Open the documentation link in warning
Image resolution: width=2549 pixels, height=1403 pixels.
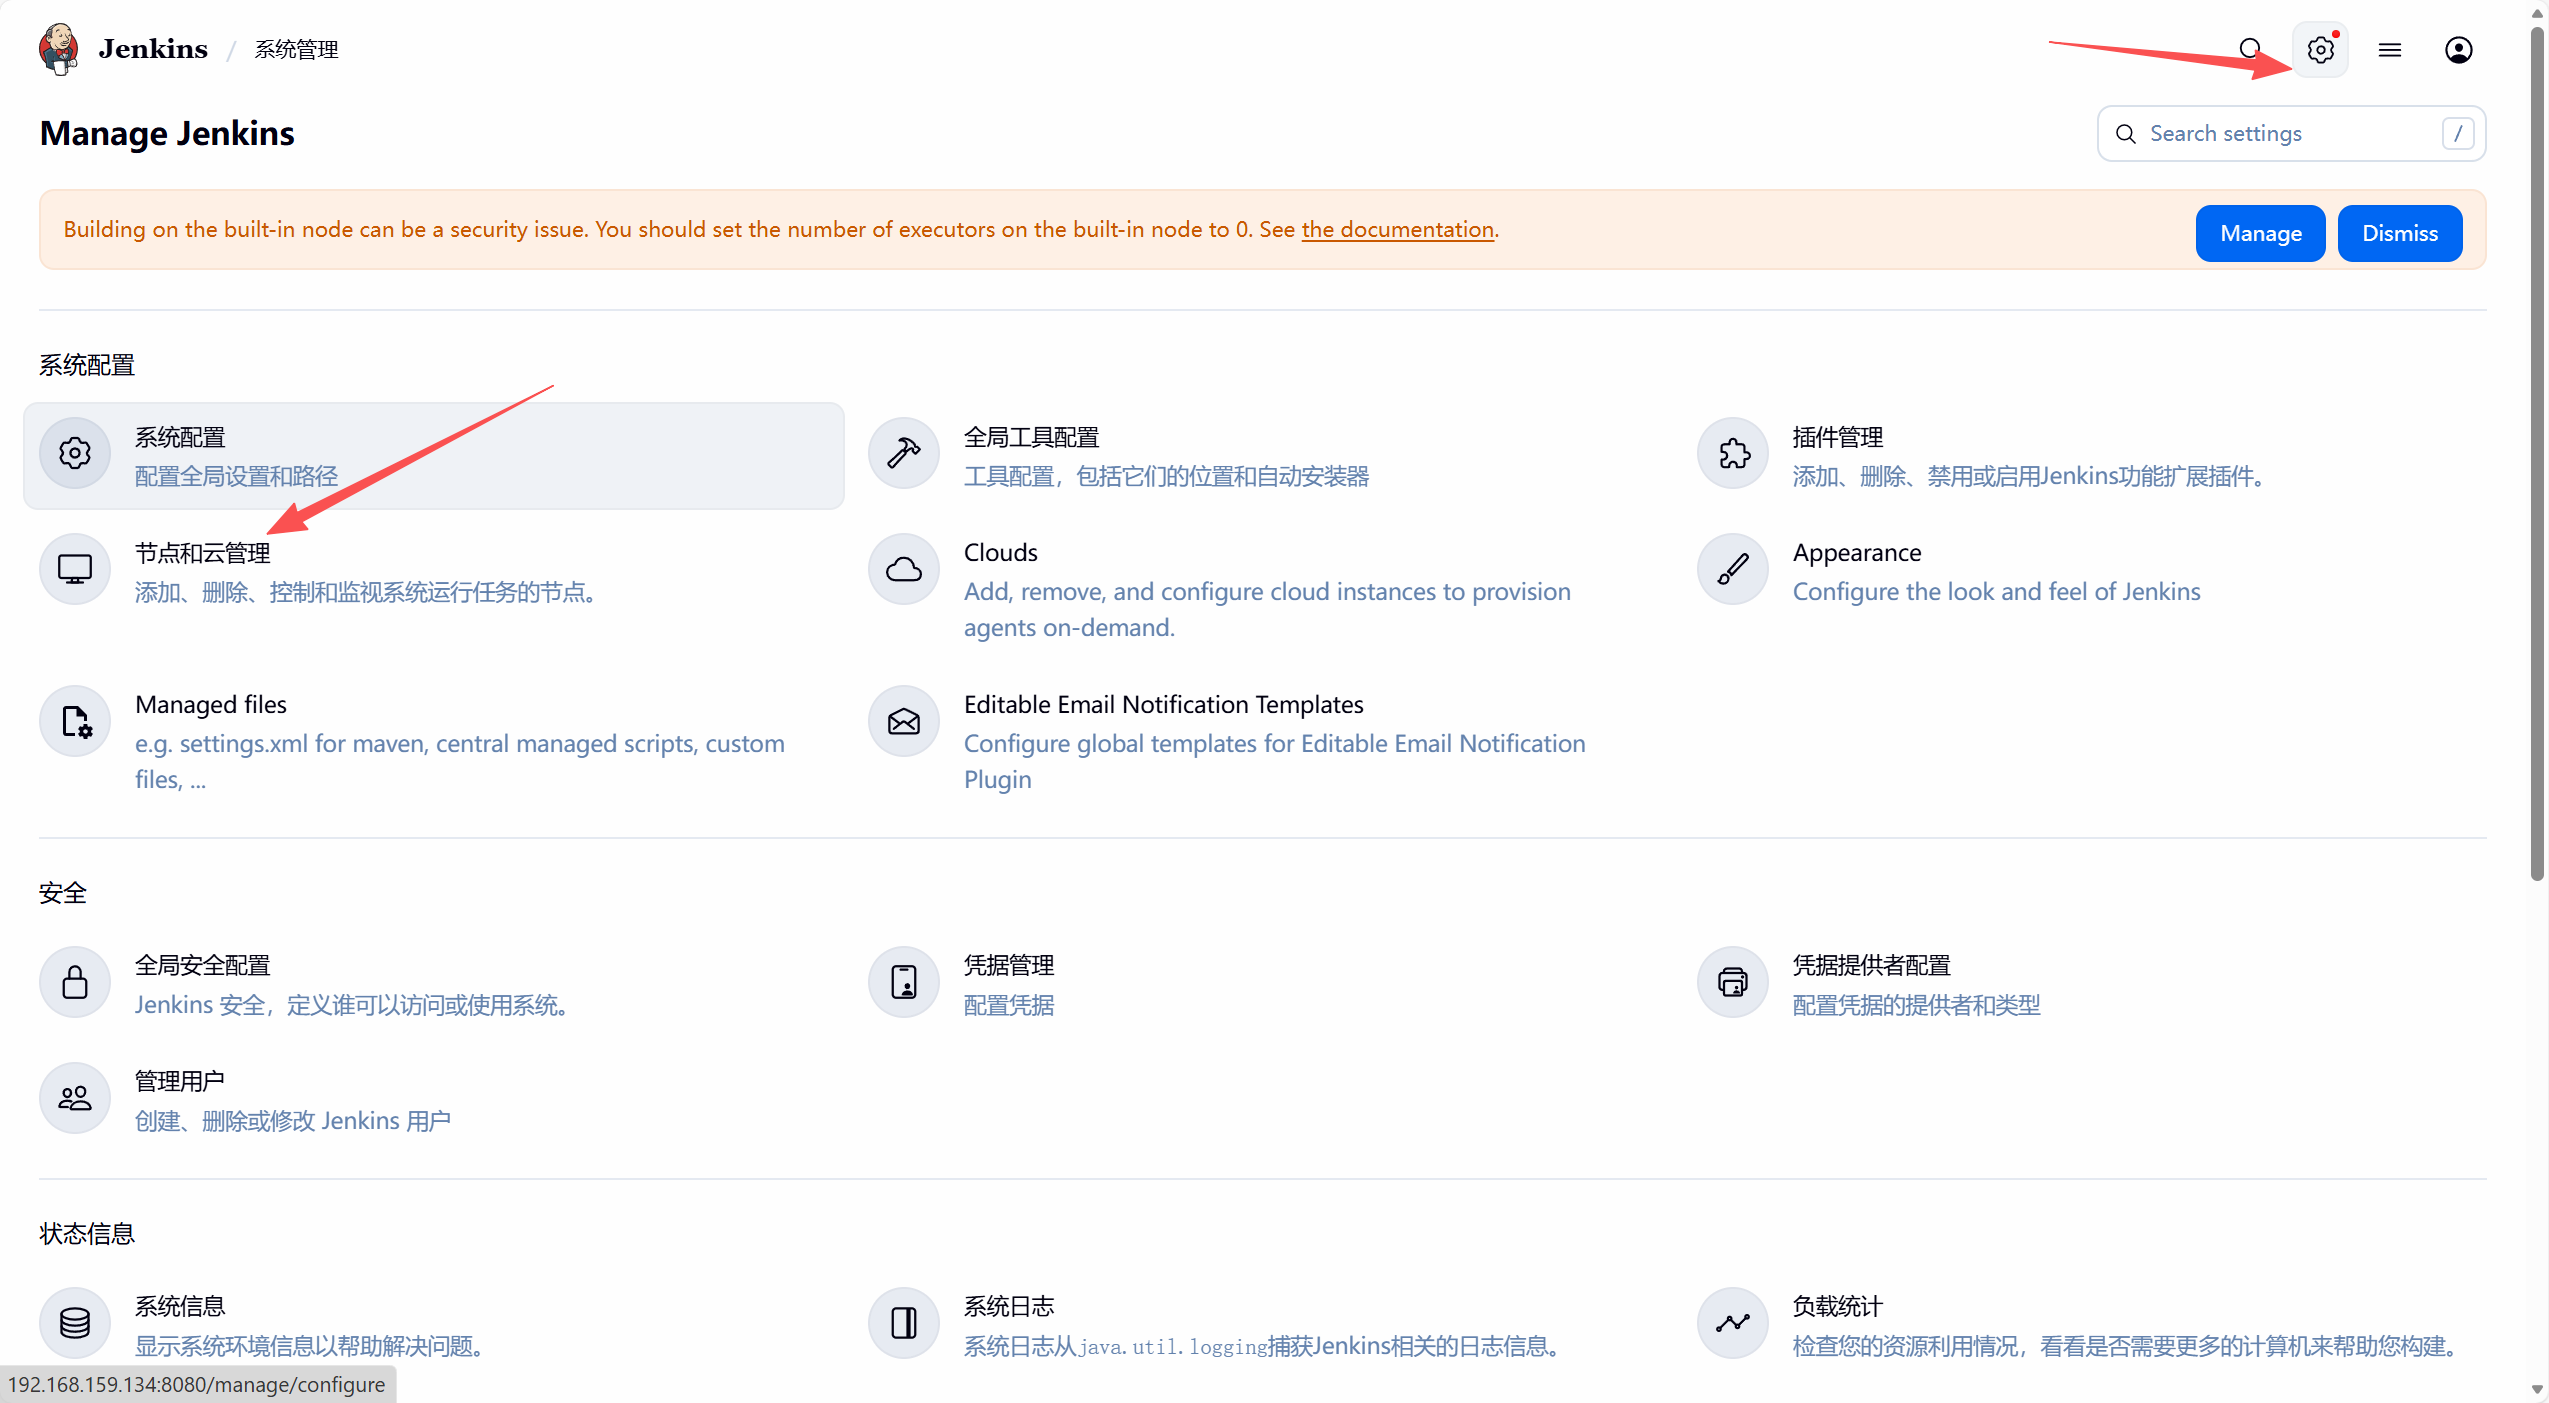1397,229
